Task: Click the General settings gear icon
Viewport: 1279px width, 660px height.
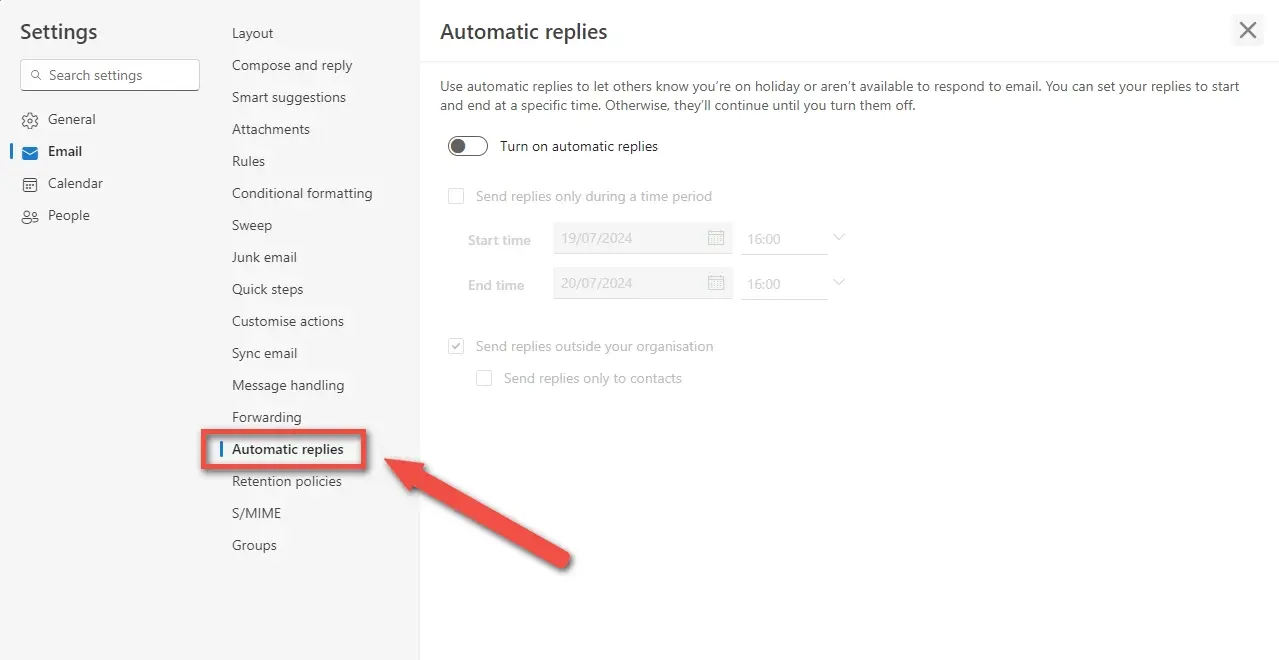Action: pos(30,120)
